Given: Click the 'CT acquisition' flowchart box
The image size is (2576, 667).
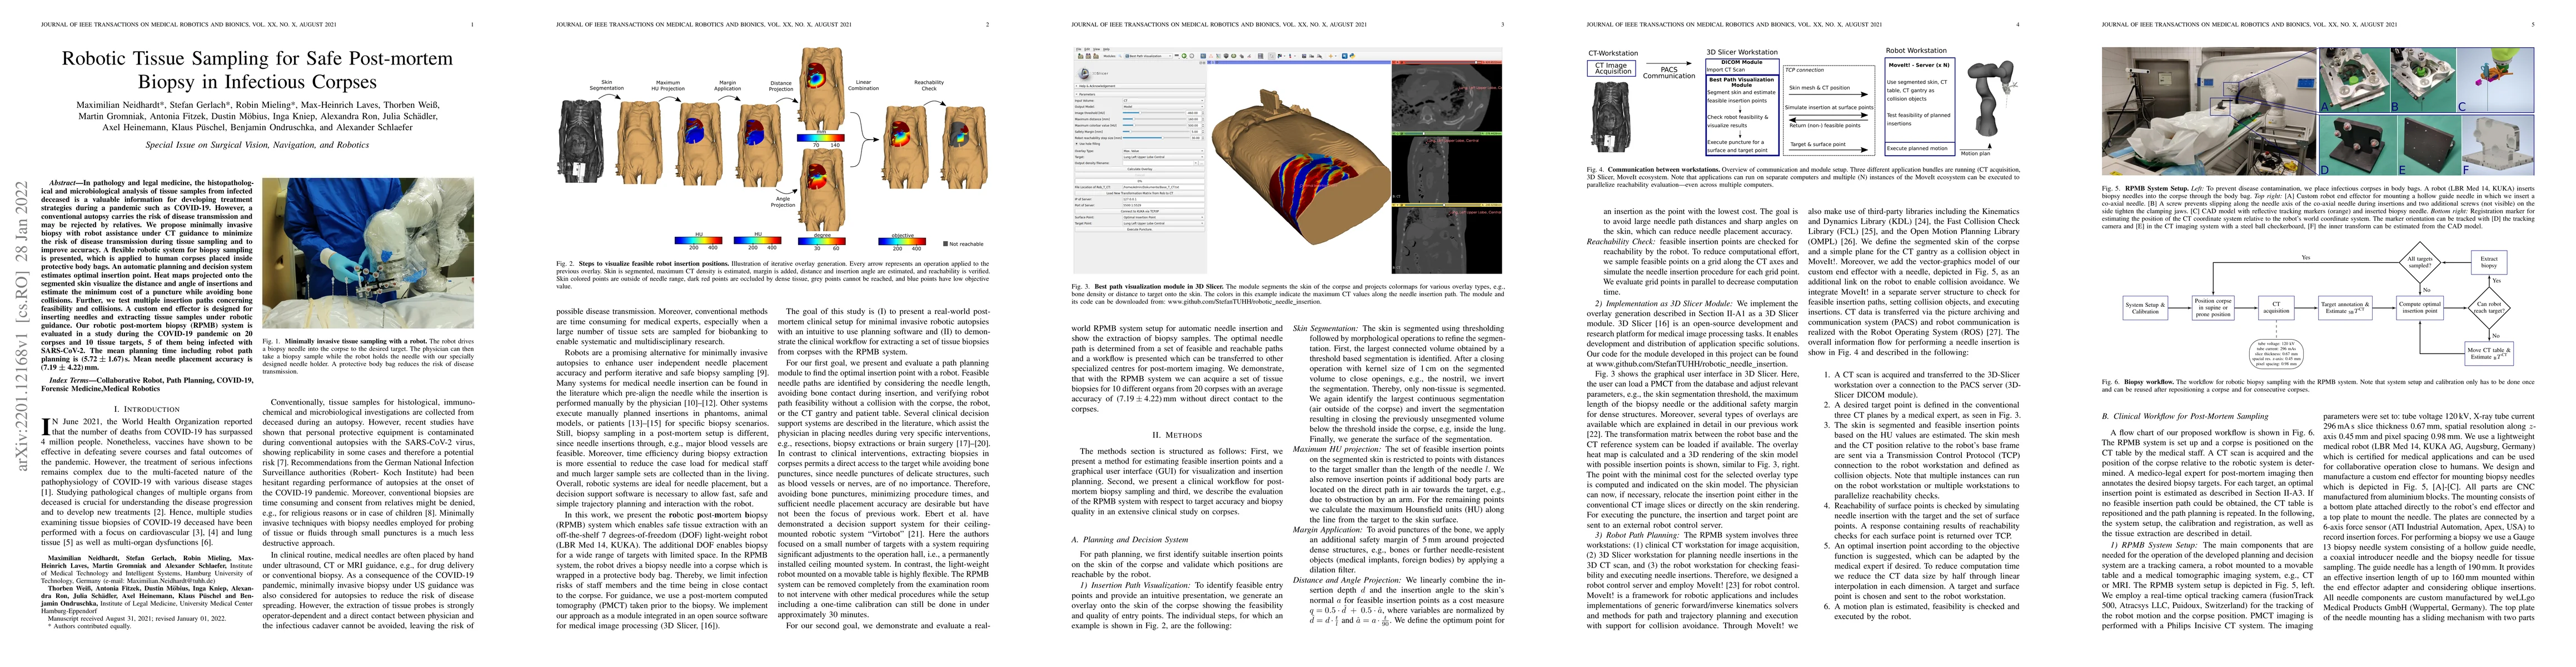Looking at the screenshot, I should click(x=2277, y=308).
